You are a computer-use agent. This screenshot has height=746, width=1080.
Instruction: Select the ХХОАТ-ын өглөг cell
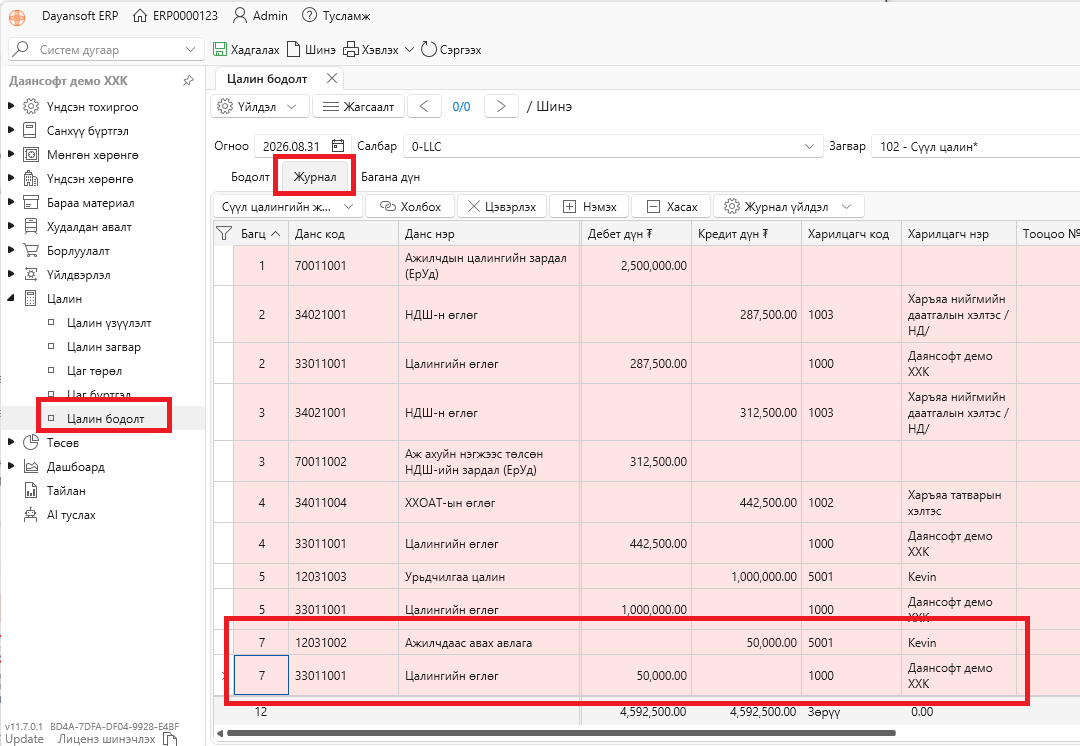(489, 503)
